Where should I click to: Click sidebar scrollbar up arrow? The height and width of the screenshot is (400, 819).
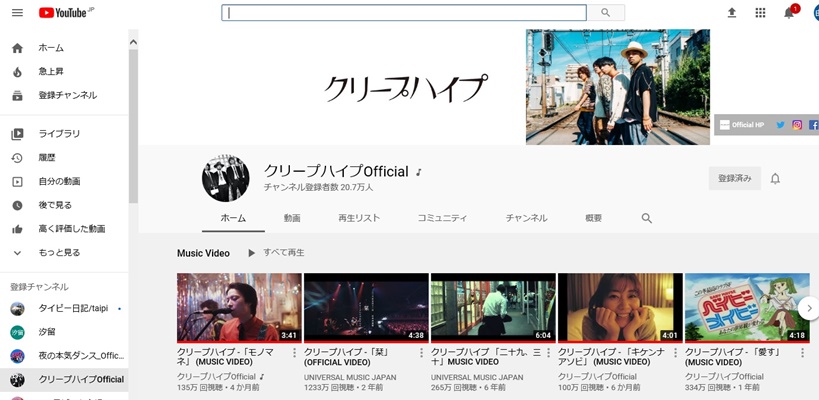pyautogui.click(x=133, y=42)
